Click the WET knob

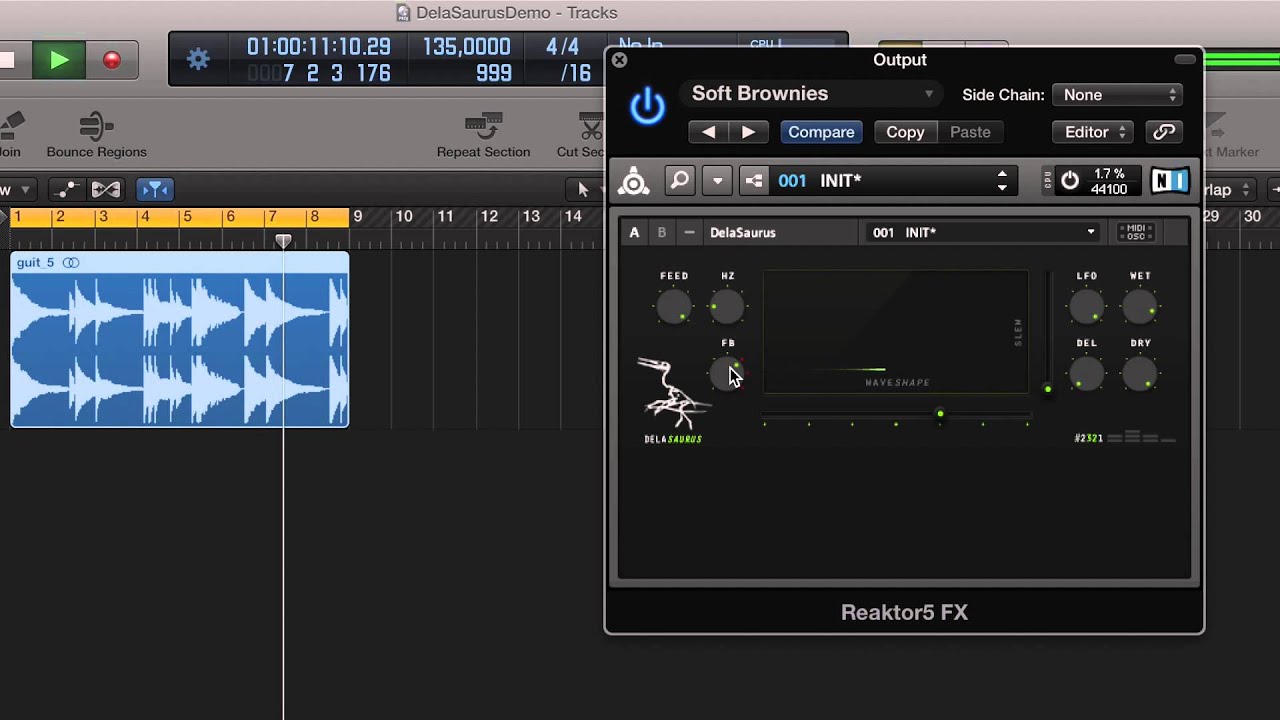(1140, 306)
